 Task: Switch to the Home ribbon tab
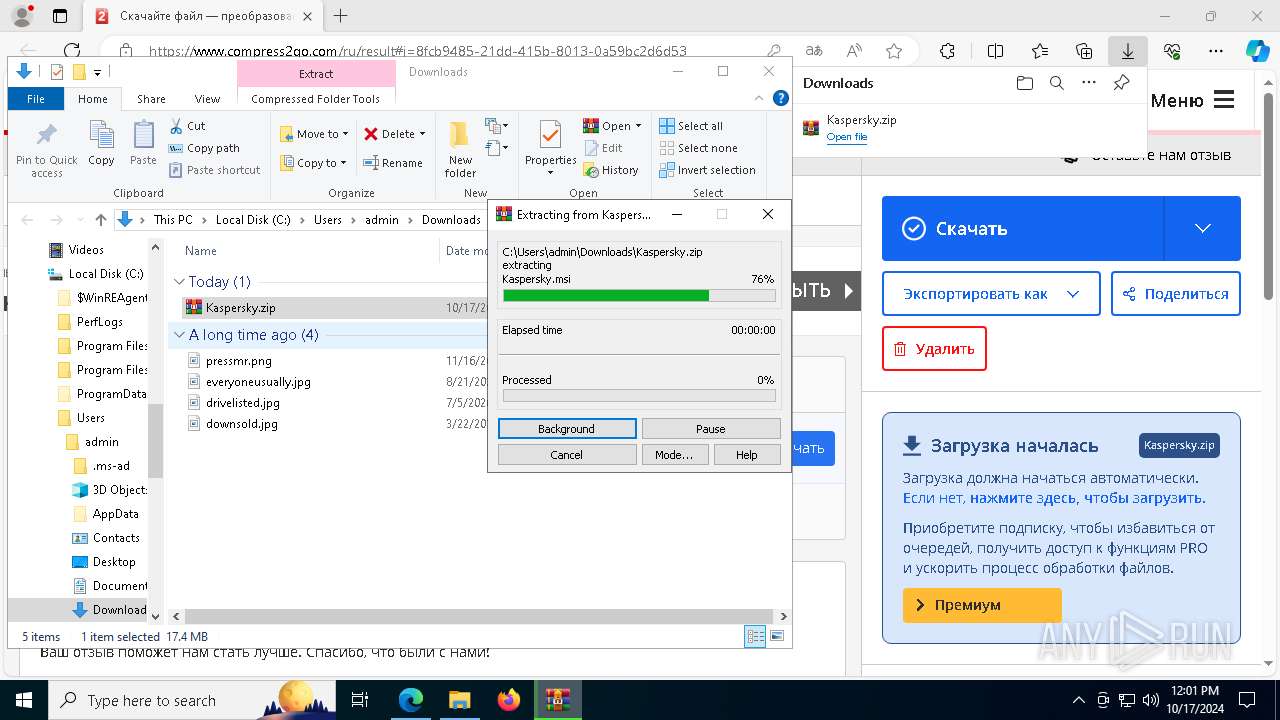click(93, 99)
